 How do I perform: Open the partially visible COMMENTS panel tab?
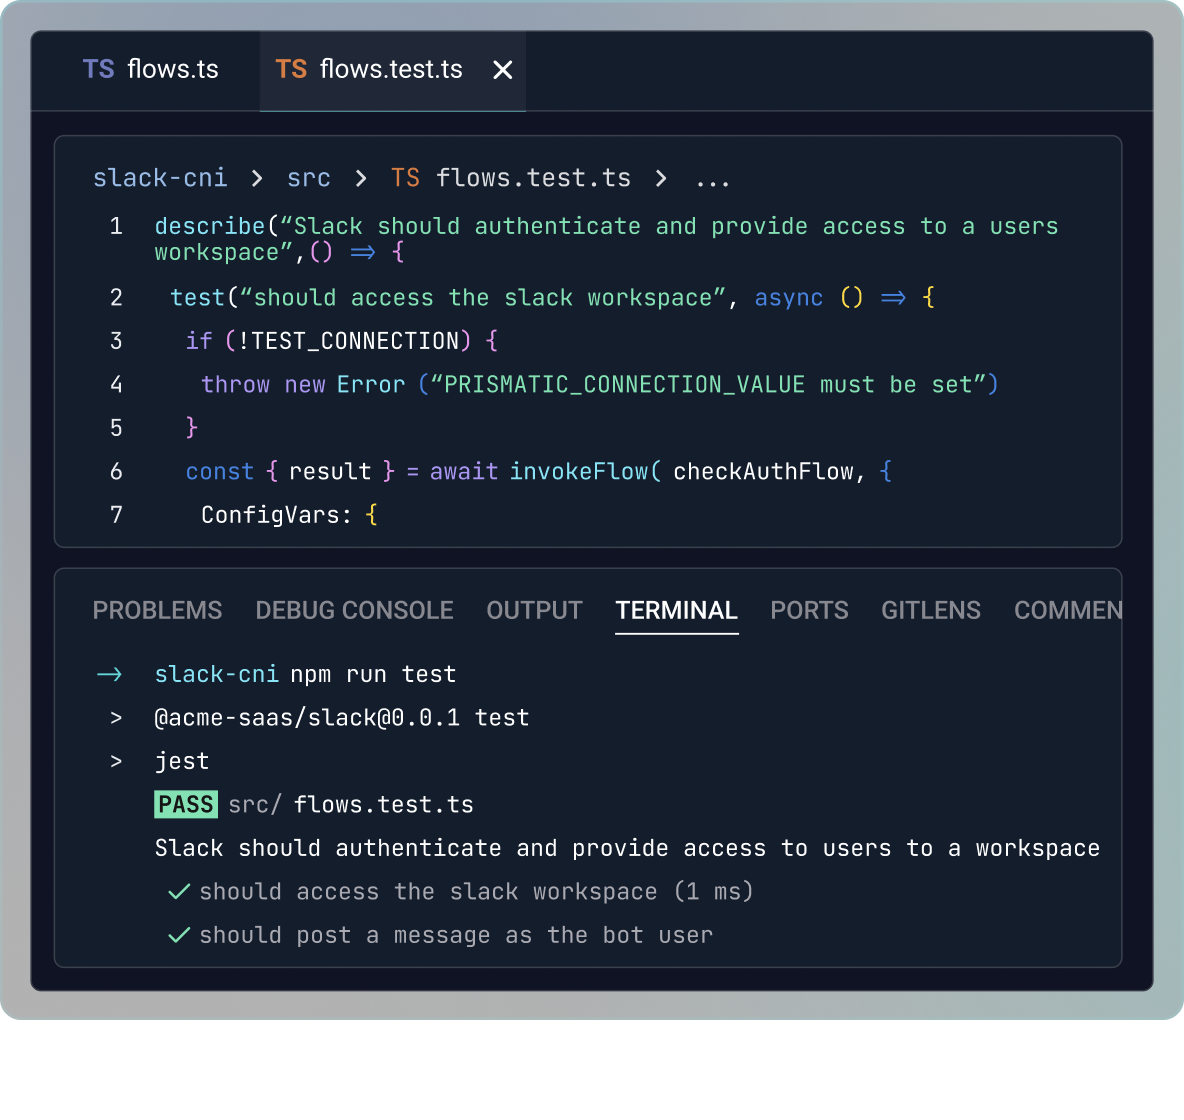pyautogui.click(x=1068, y=610)
